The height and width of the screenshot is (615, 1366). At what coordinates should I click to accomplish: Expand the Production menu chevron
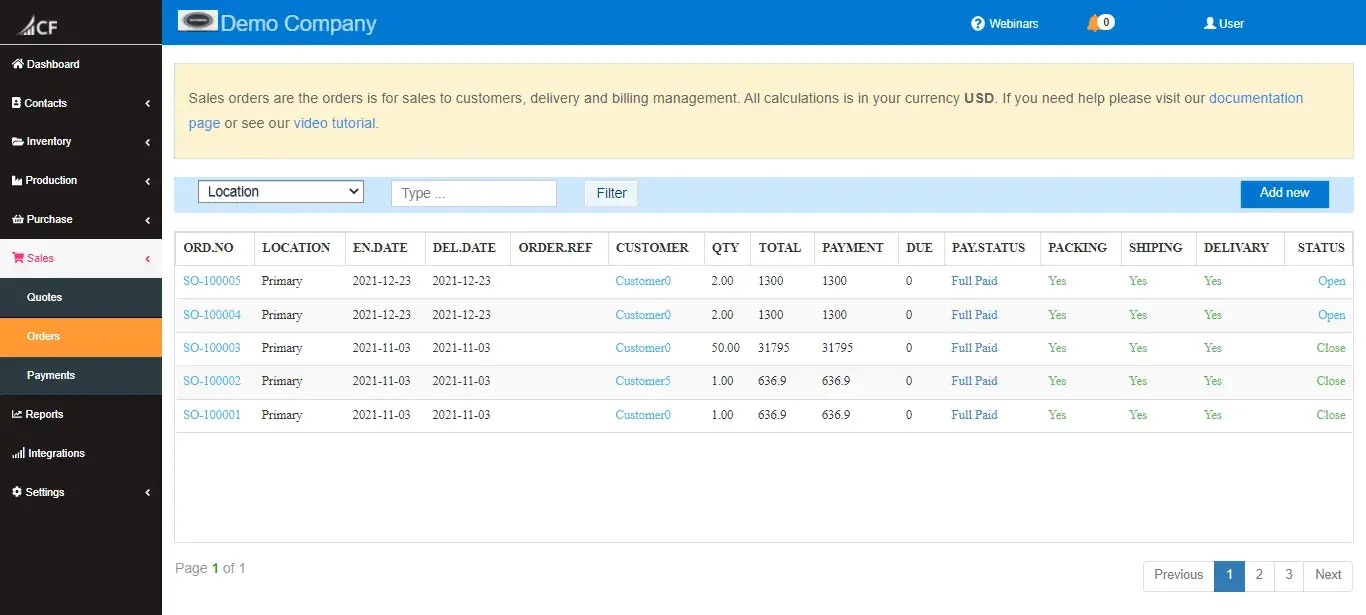(x=147, y=181)
